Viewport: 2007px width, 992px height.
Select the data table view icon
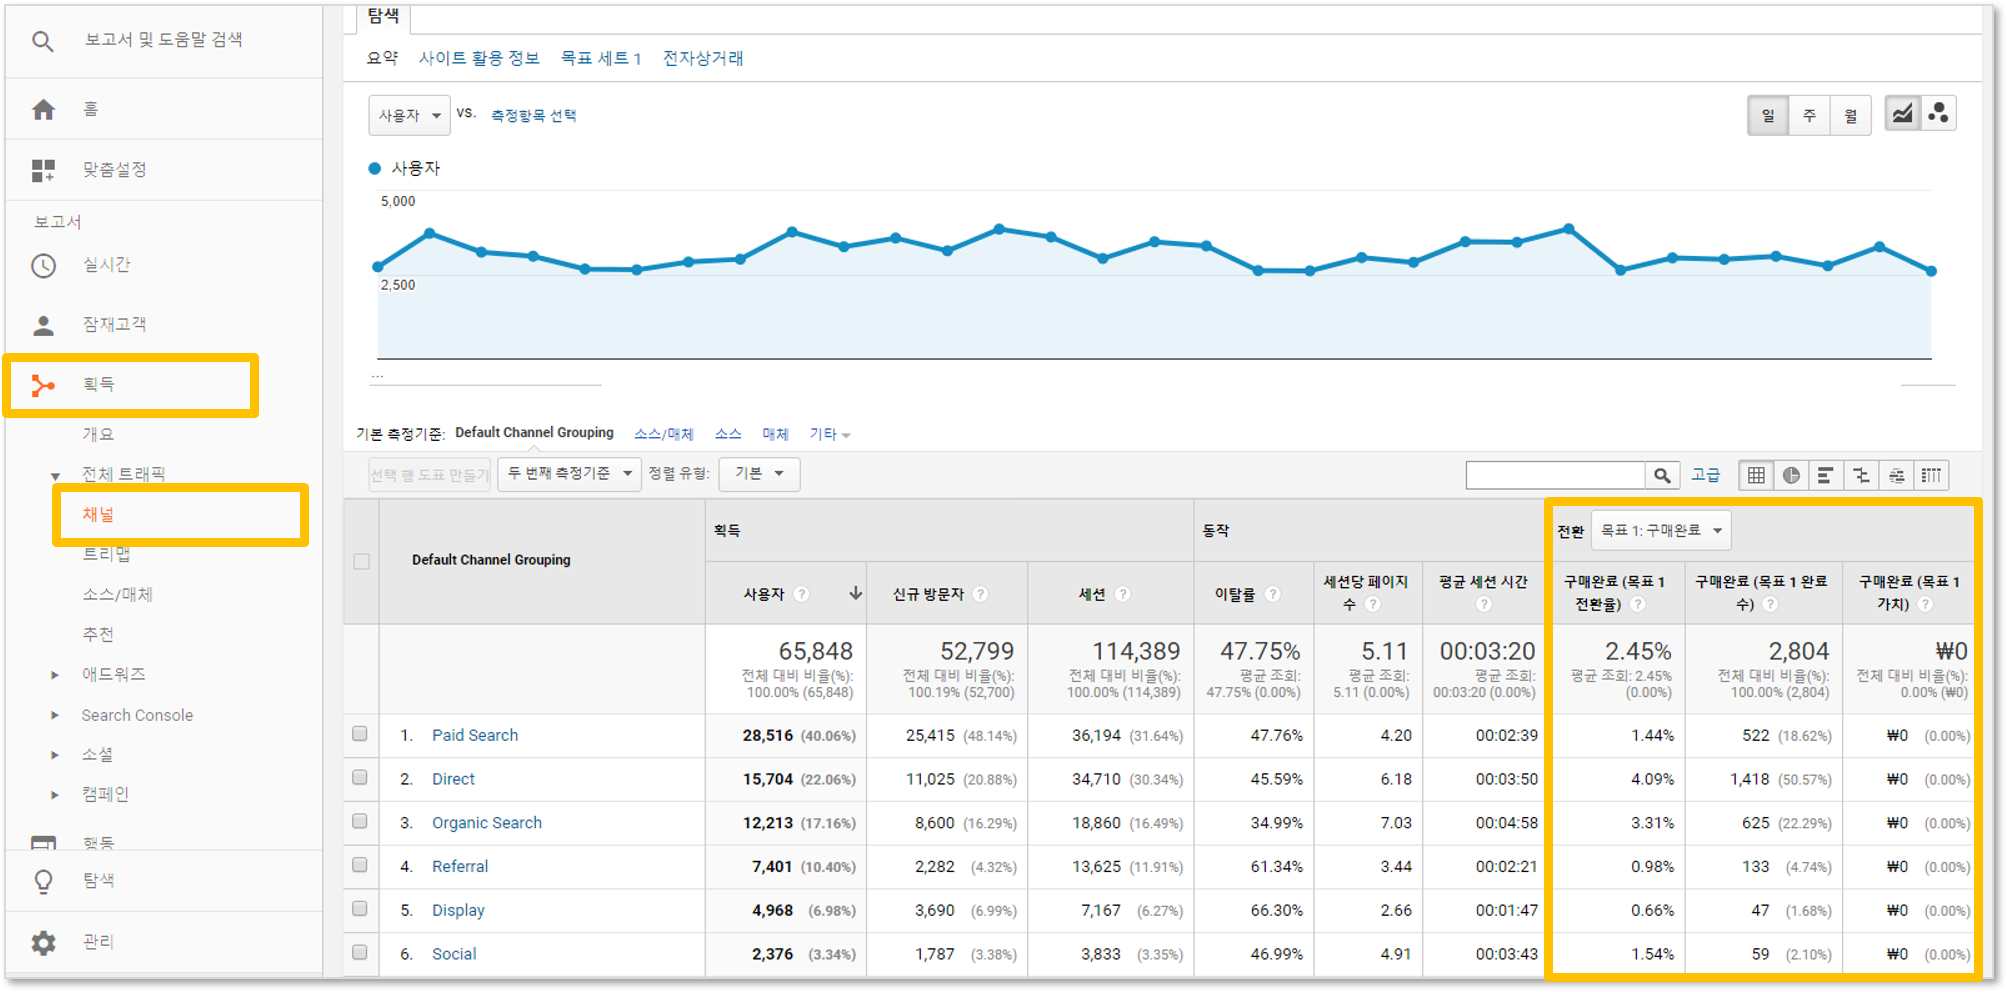click(1756, 474)
